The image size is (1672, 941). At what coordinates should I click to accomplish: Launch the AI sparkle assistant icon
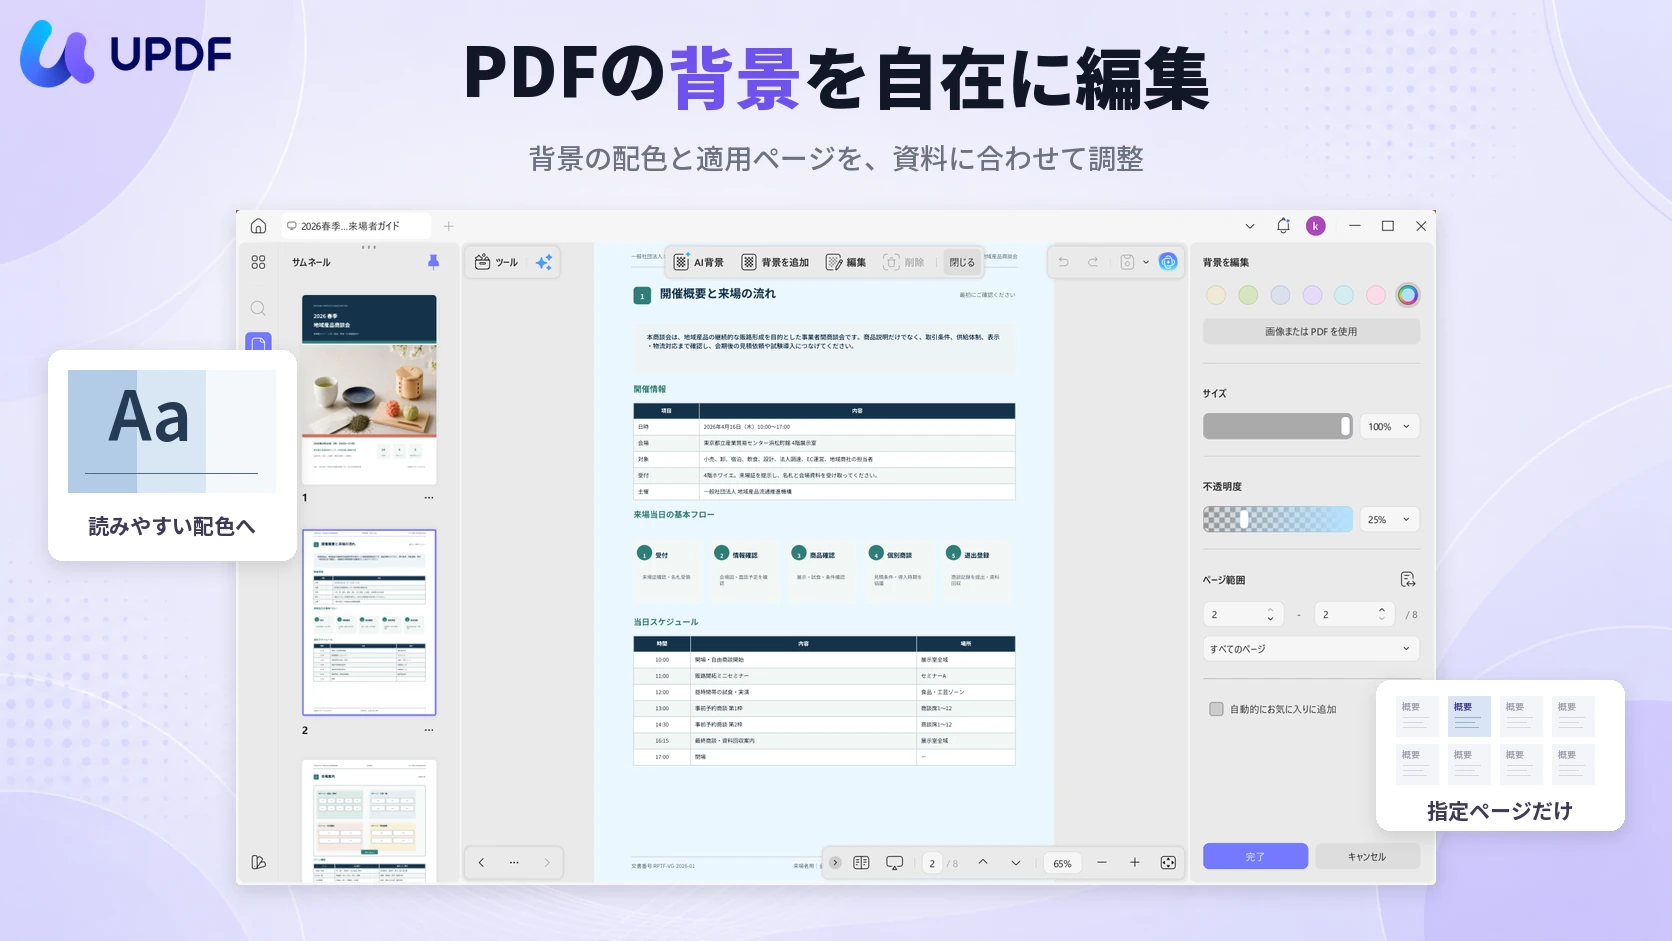[544, 262]
